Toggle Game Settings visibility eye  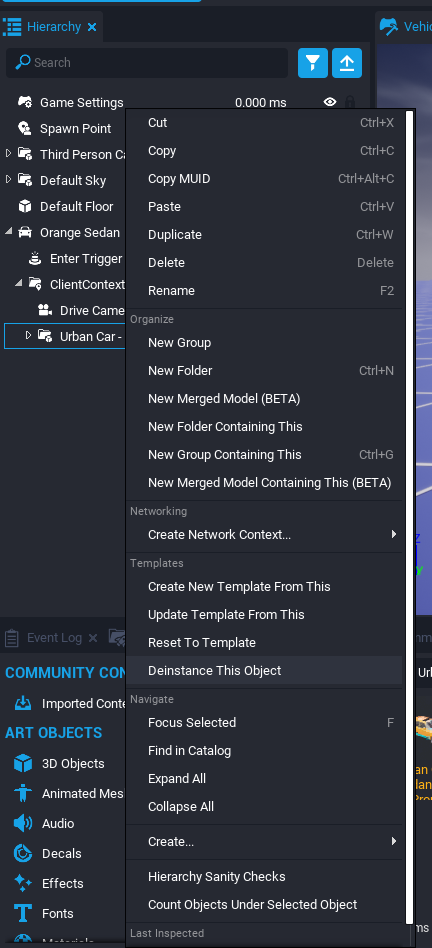click(x=330, y=102)
